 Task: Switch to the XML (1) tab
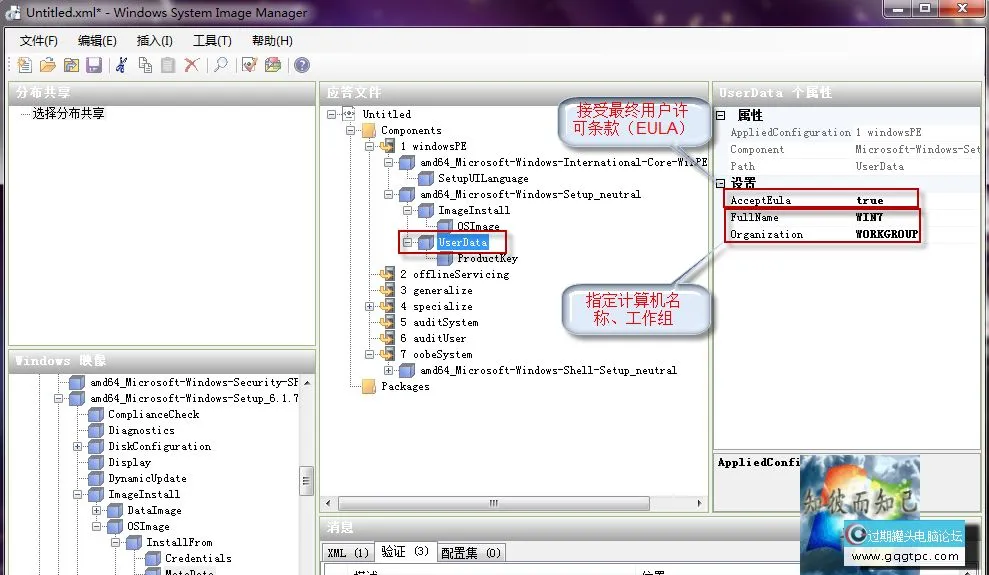pyautogui.click(x=348, y=553)
